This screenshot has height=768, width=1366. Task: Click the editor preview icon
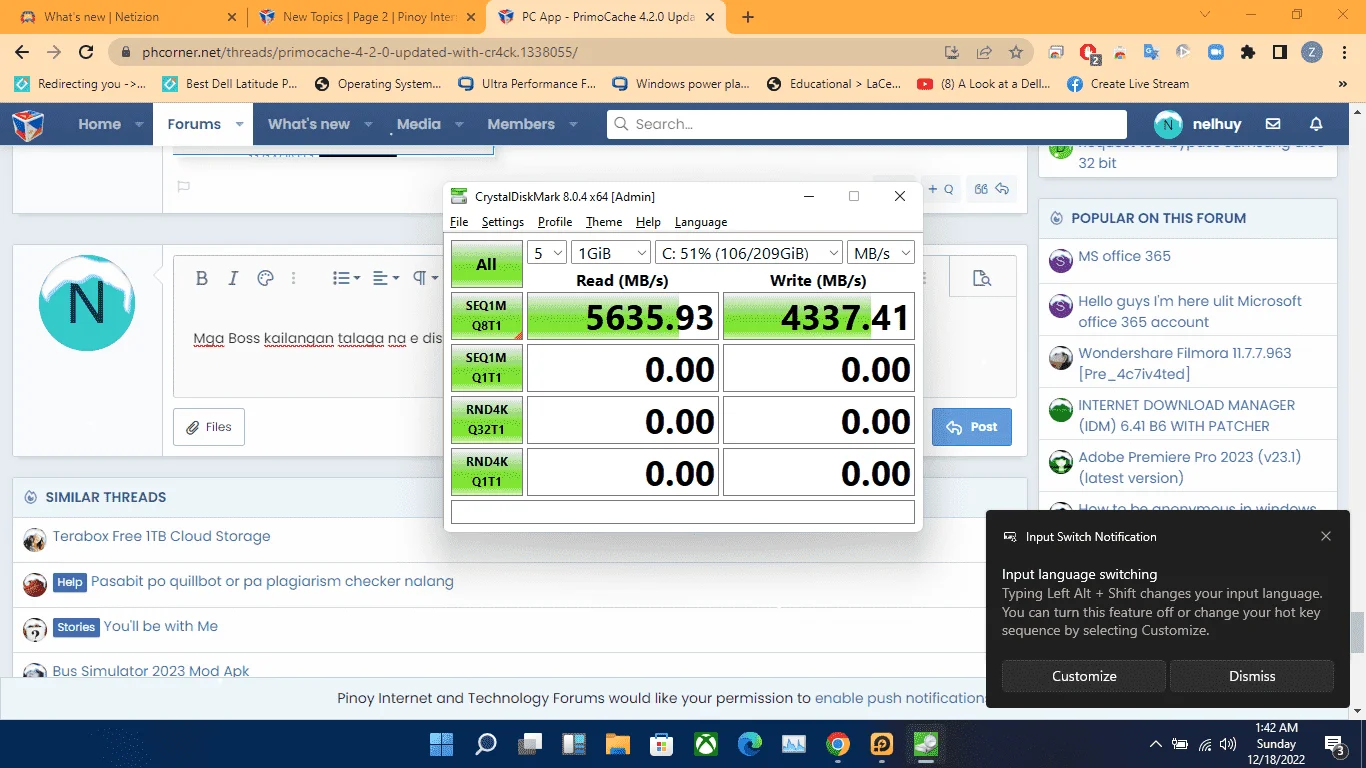pyautogui.click(x=982, y=278)
